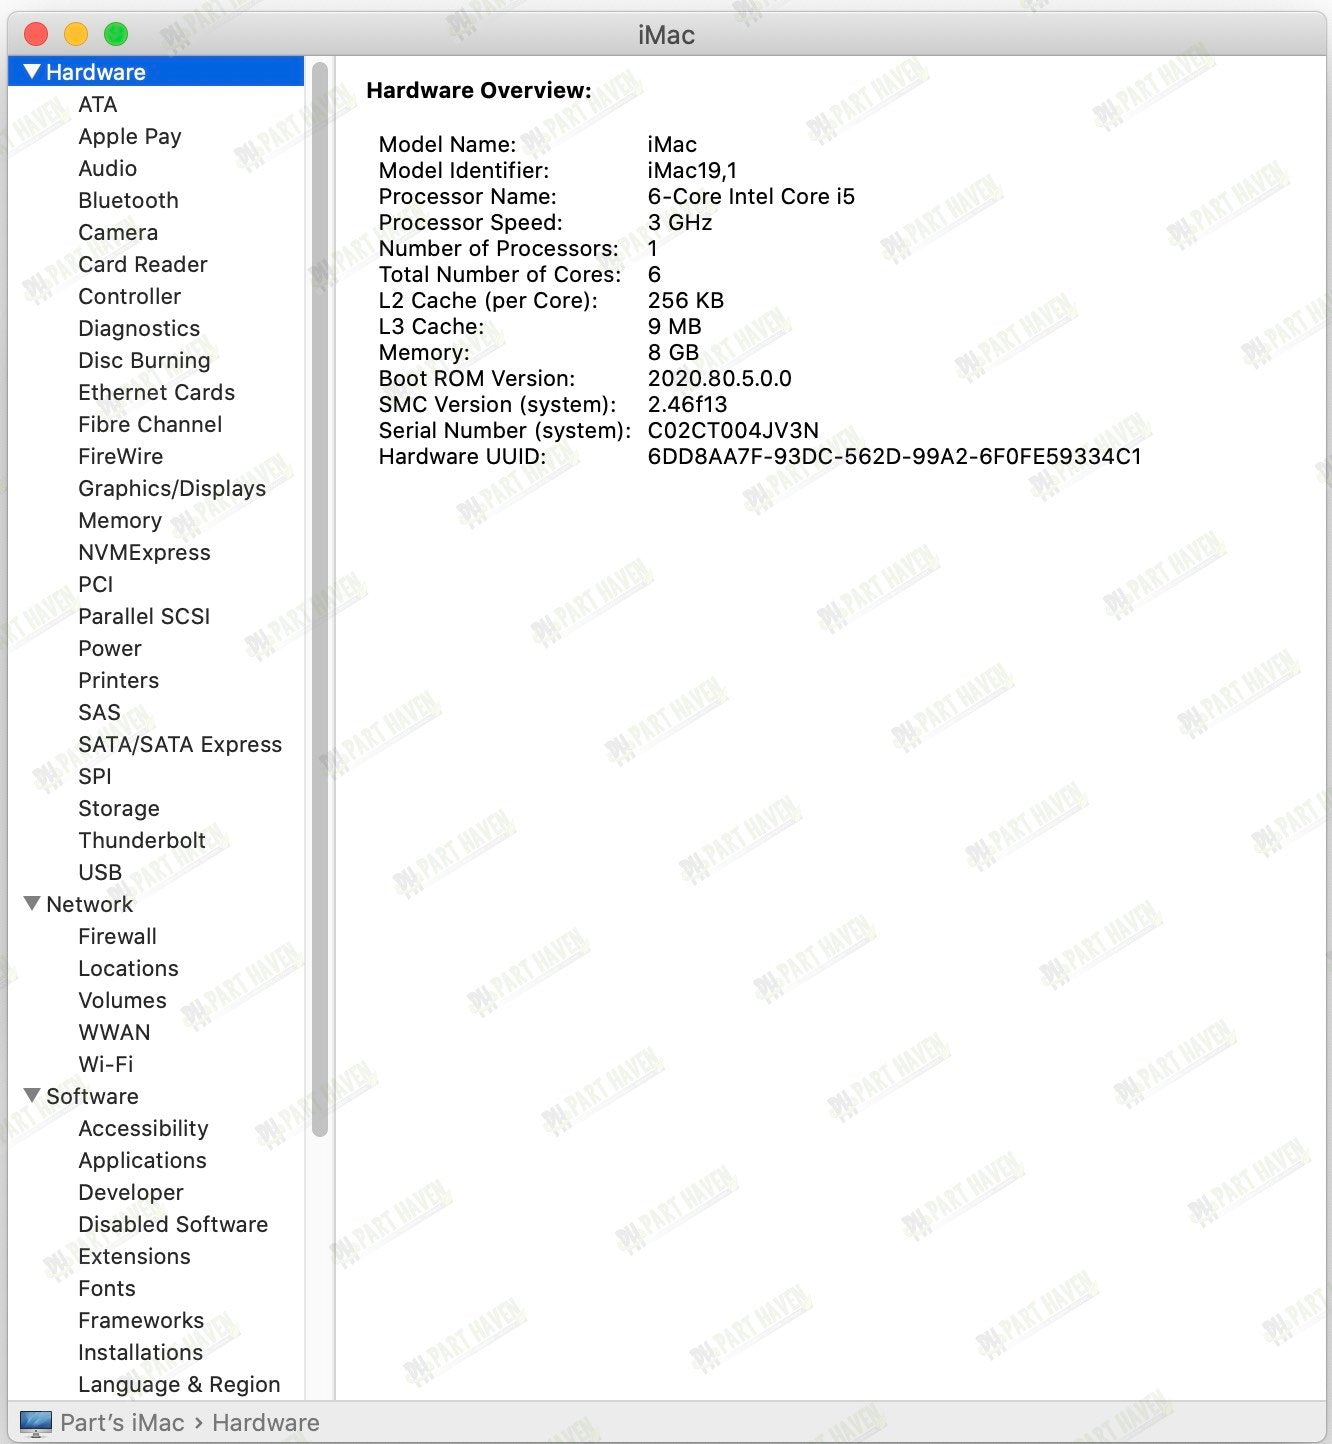Viewport: 1332px width, 1444px height.
Task: Show Ethernet Cards information
Action: pos(157,392)
